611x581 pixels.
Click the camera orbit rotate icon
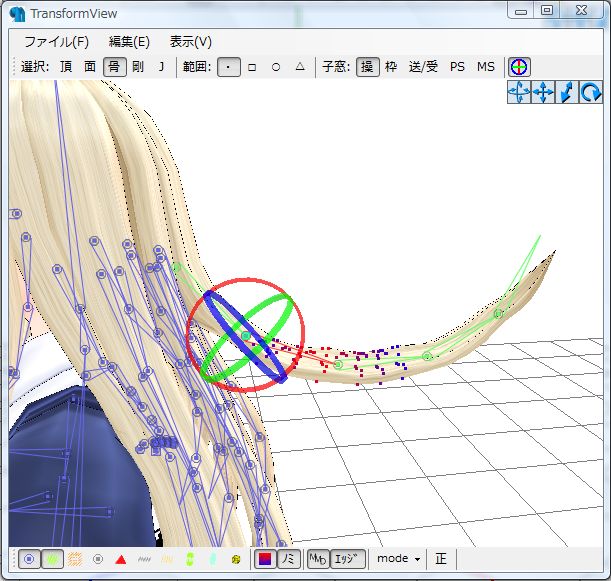point(519,92)
